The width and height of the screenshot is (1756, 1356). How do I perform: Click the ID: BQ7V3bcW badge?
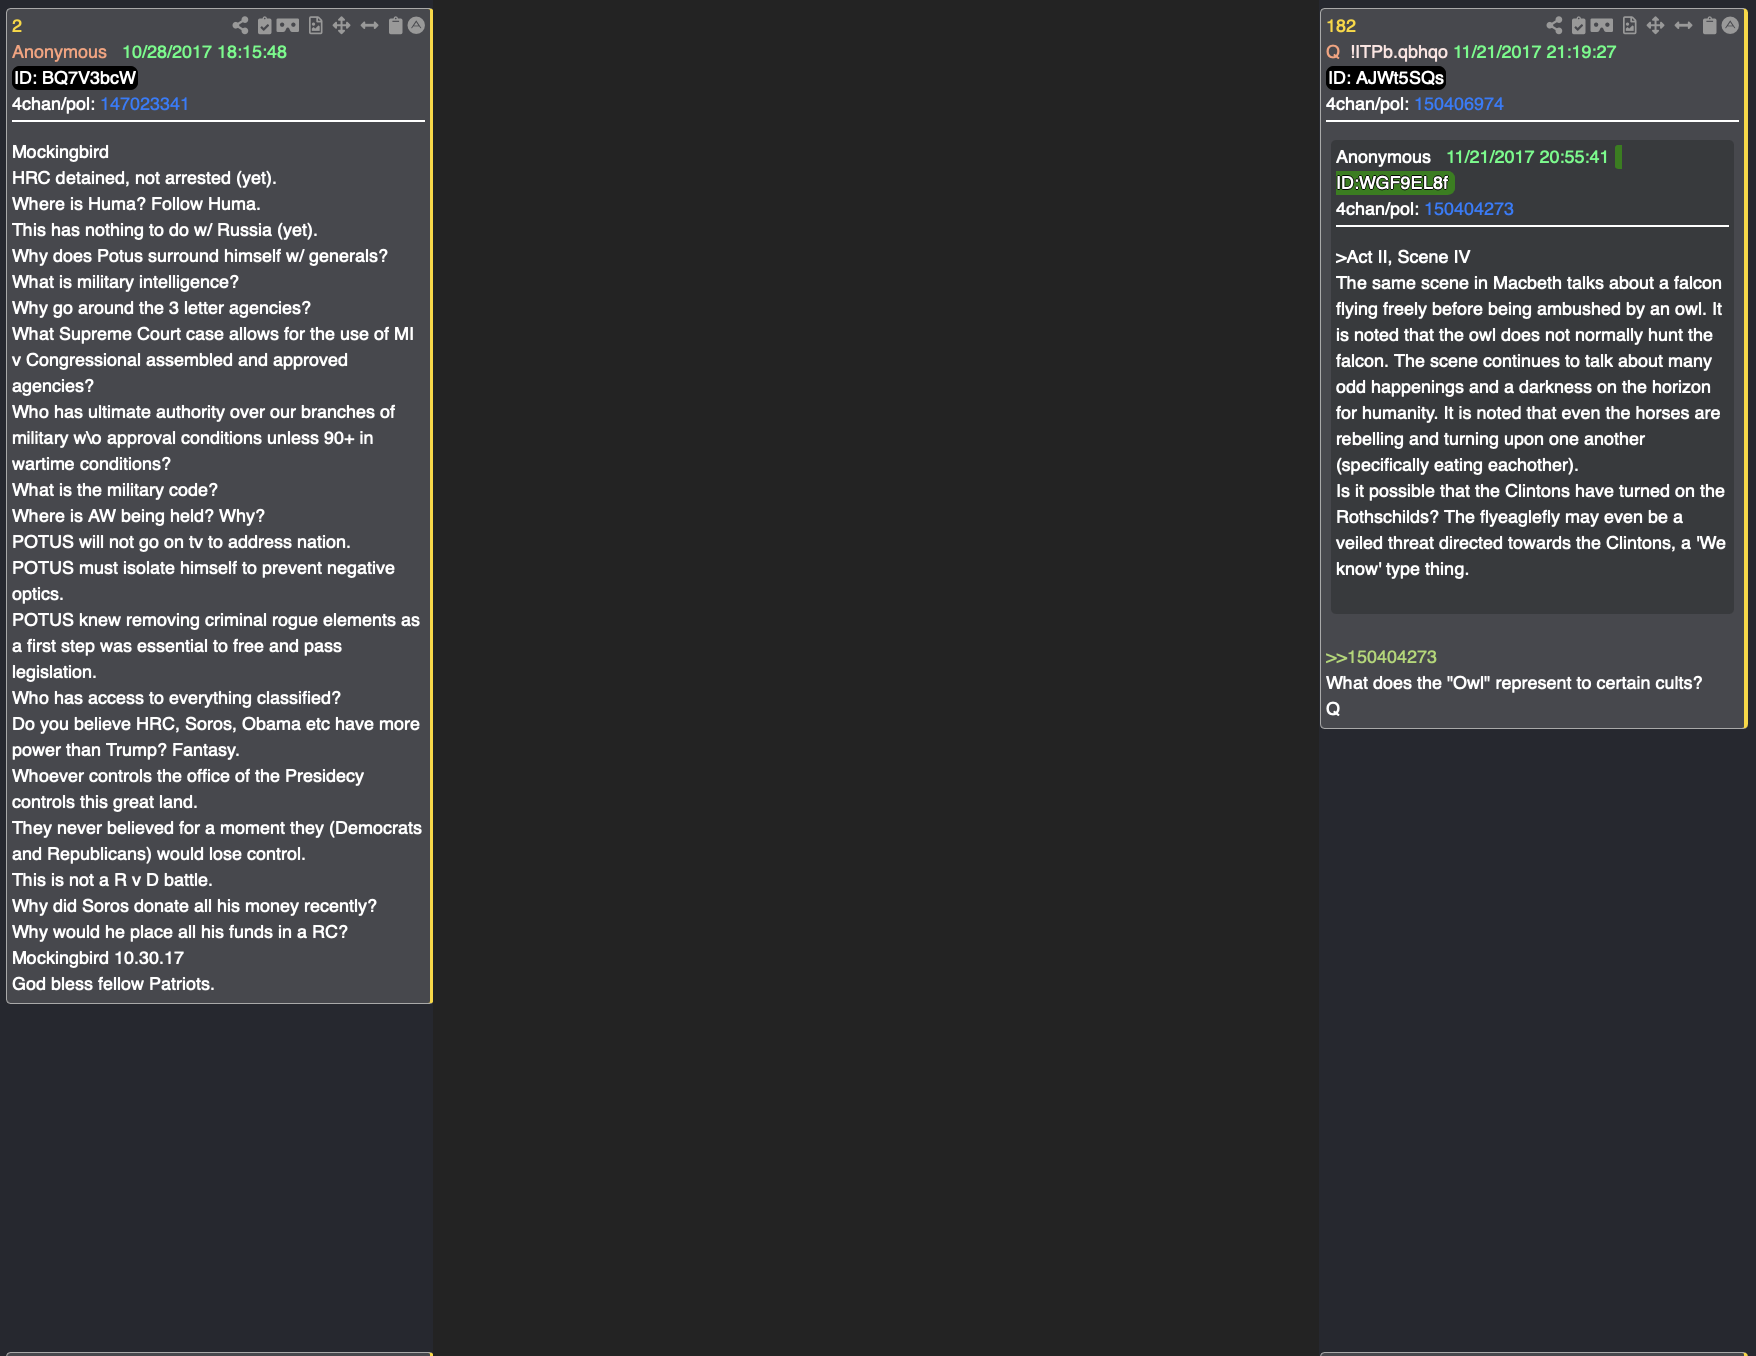(75, 78)
